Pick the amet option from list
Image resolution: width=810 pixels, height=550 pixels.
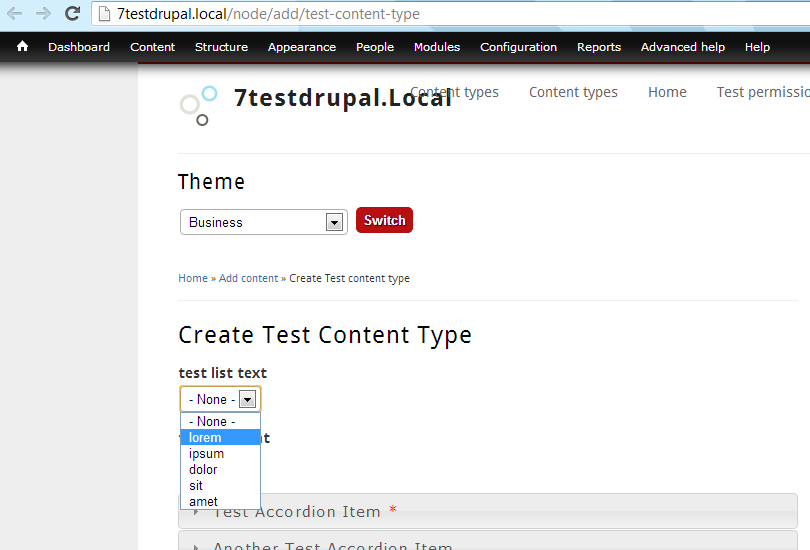point(221,501)
